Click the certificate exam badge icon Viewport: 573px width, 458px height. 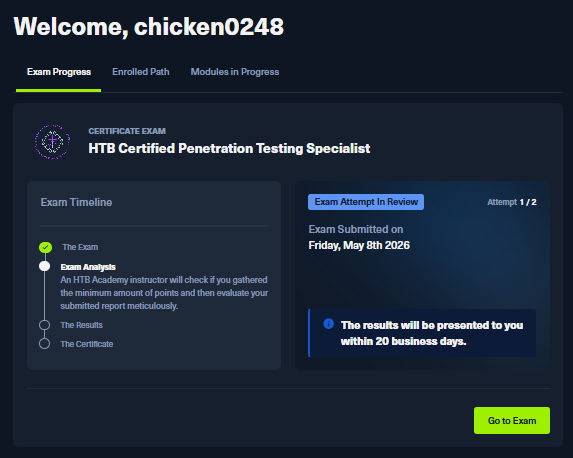click(x=53, y=142)
